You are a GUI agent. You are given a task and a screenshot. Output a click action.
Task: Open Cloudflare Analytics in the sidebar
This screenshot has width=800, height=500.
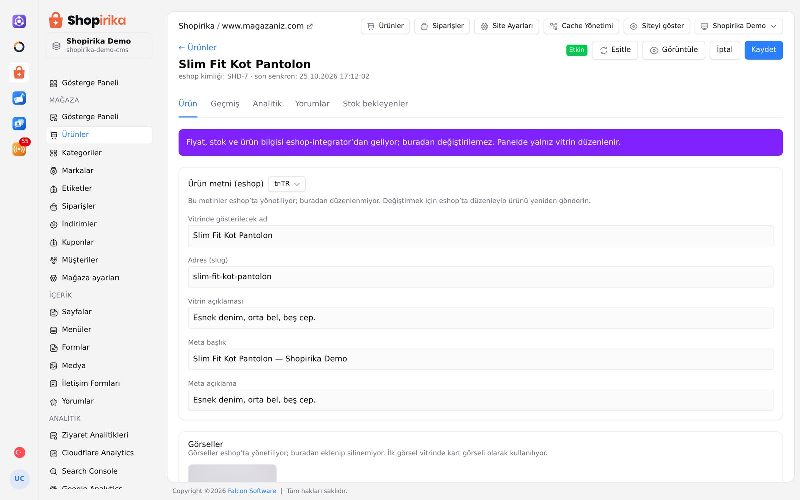(x=99, y=453)
